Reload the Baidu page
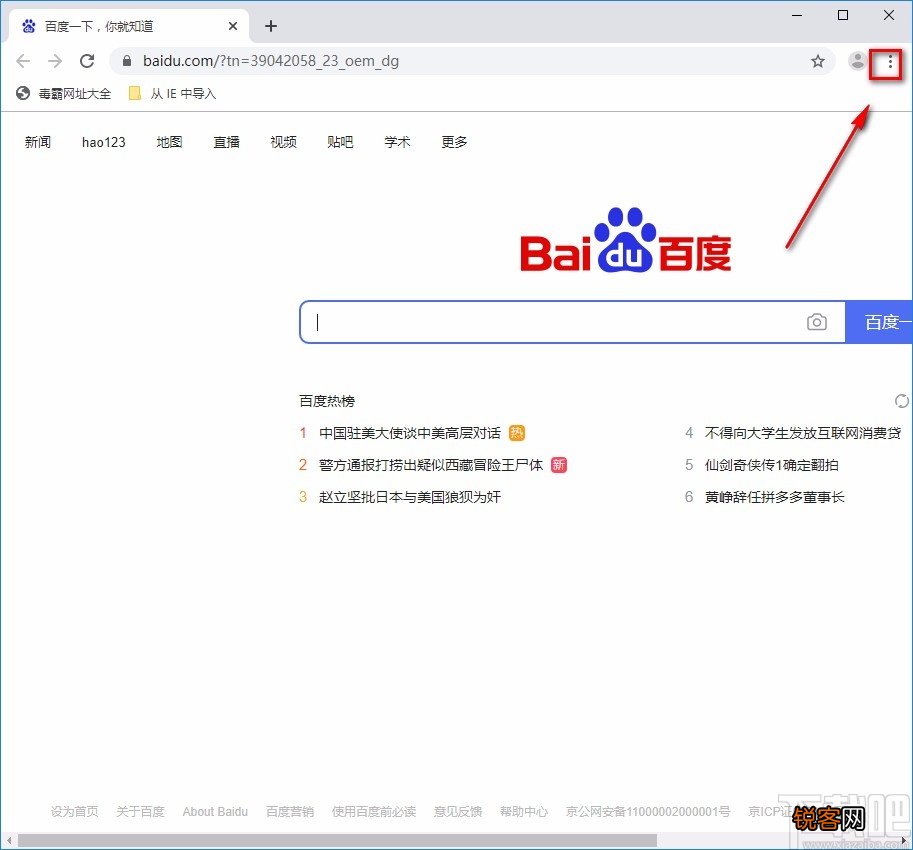 coord(87,61)
